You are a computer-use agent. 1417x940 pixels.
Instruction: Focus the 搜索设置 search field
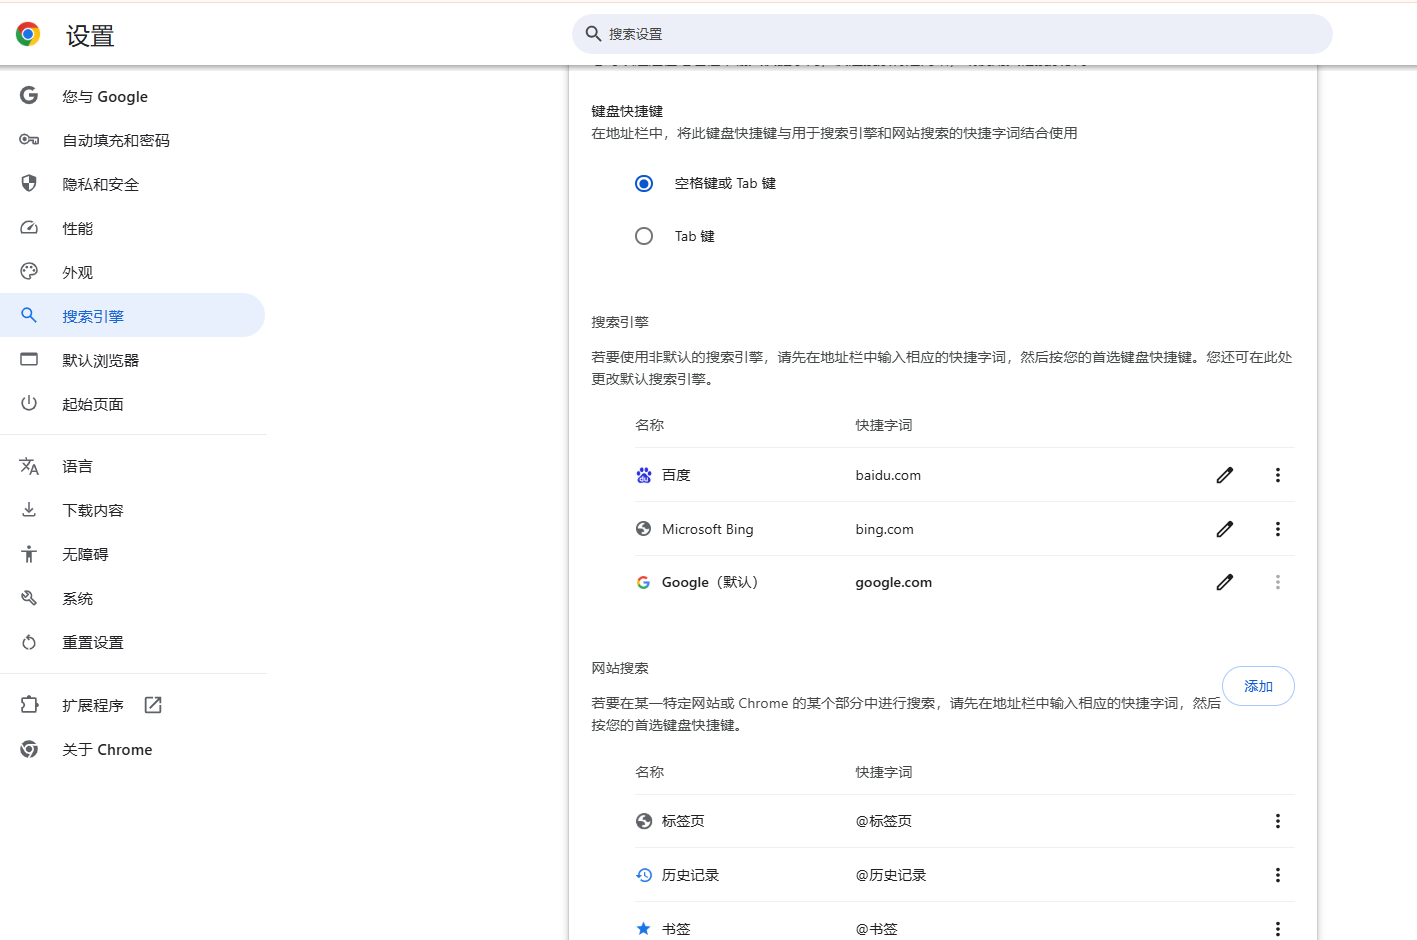coord(952,34)
